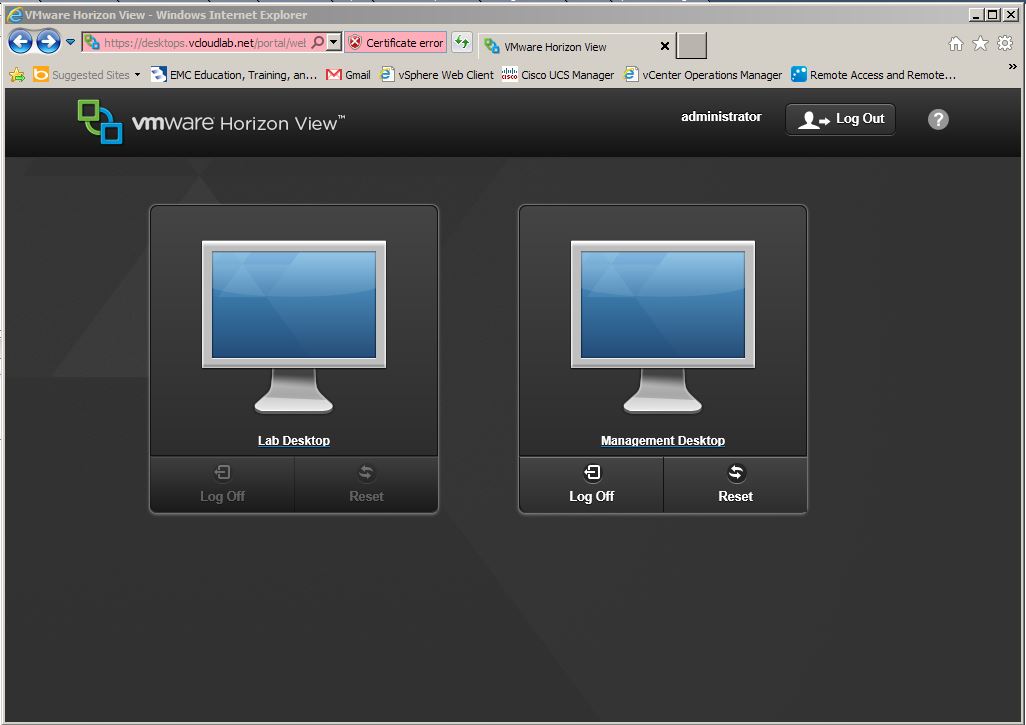Click the Lab Desktop link
The height and width of the screenshot is (725, 1026).
tap(294, 440)
